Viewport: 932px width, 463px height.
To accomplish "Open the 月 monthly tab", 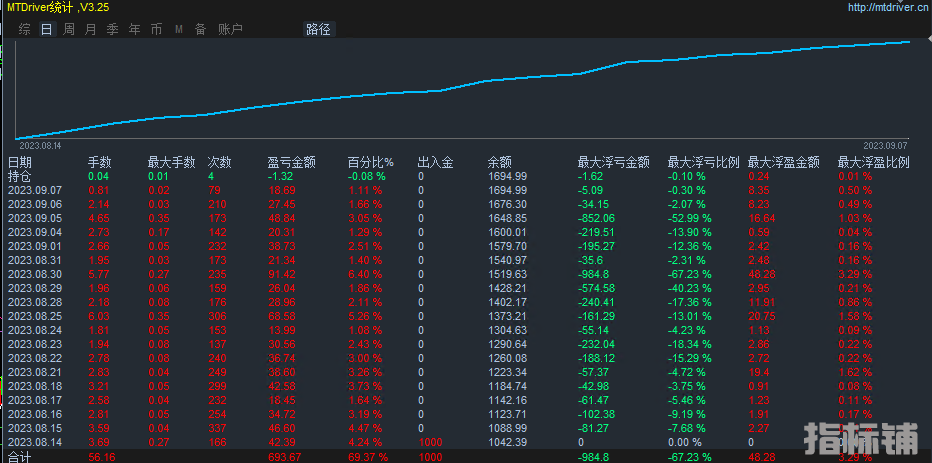I will coord(90,29).
